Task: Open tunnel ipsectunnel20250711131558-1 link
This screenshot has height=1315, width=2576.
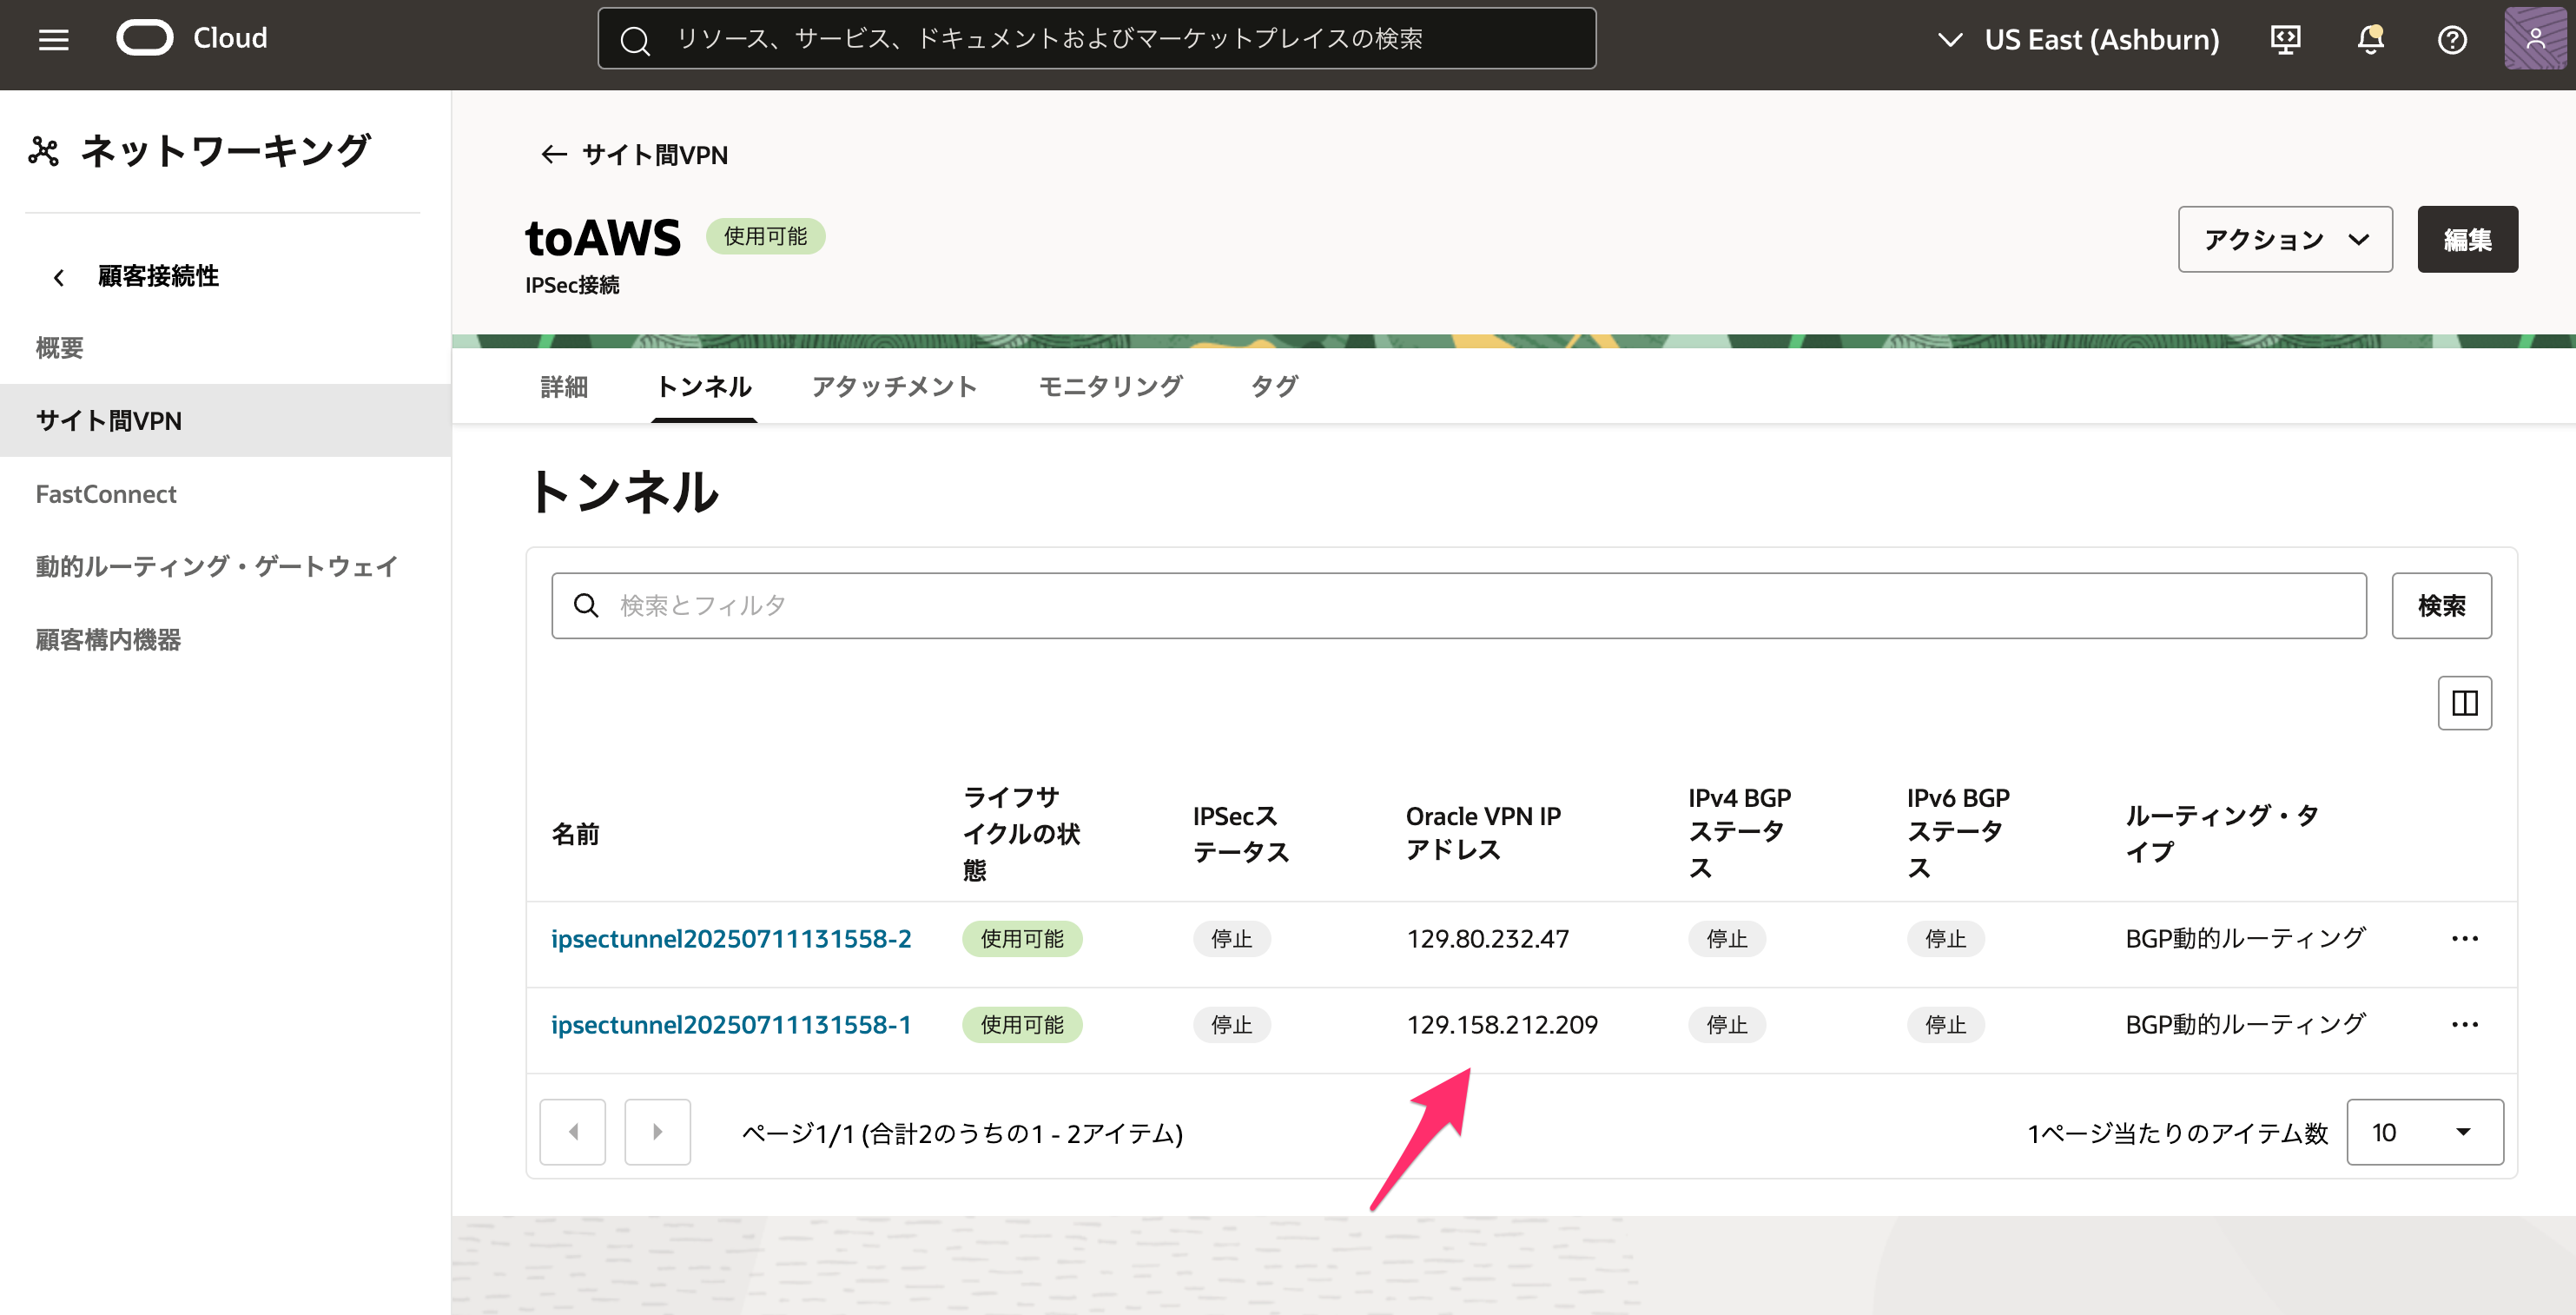Action: (731, 1024)
